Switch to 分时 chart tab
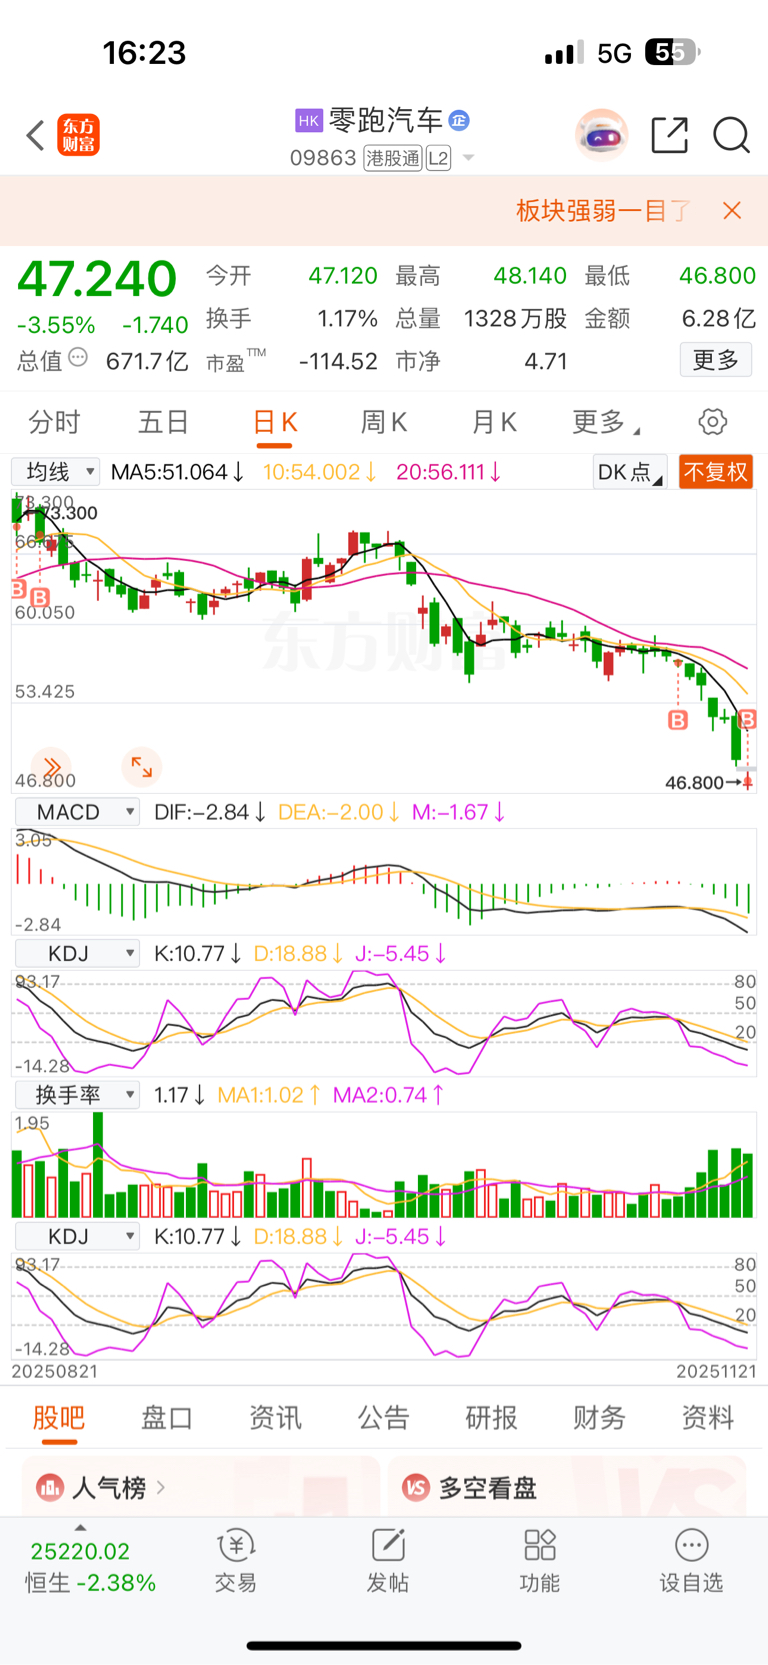768x1665 pixels. pyautogui.click(x=54, y=422)
